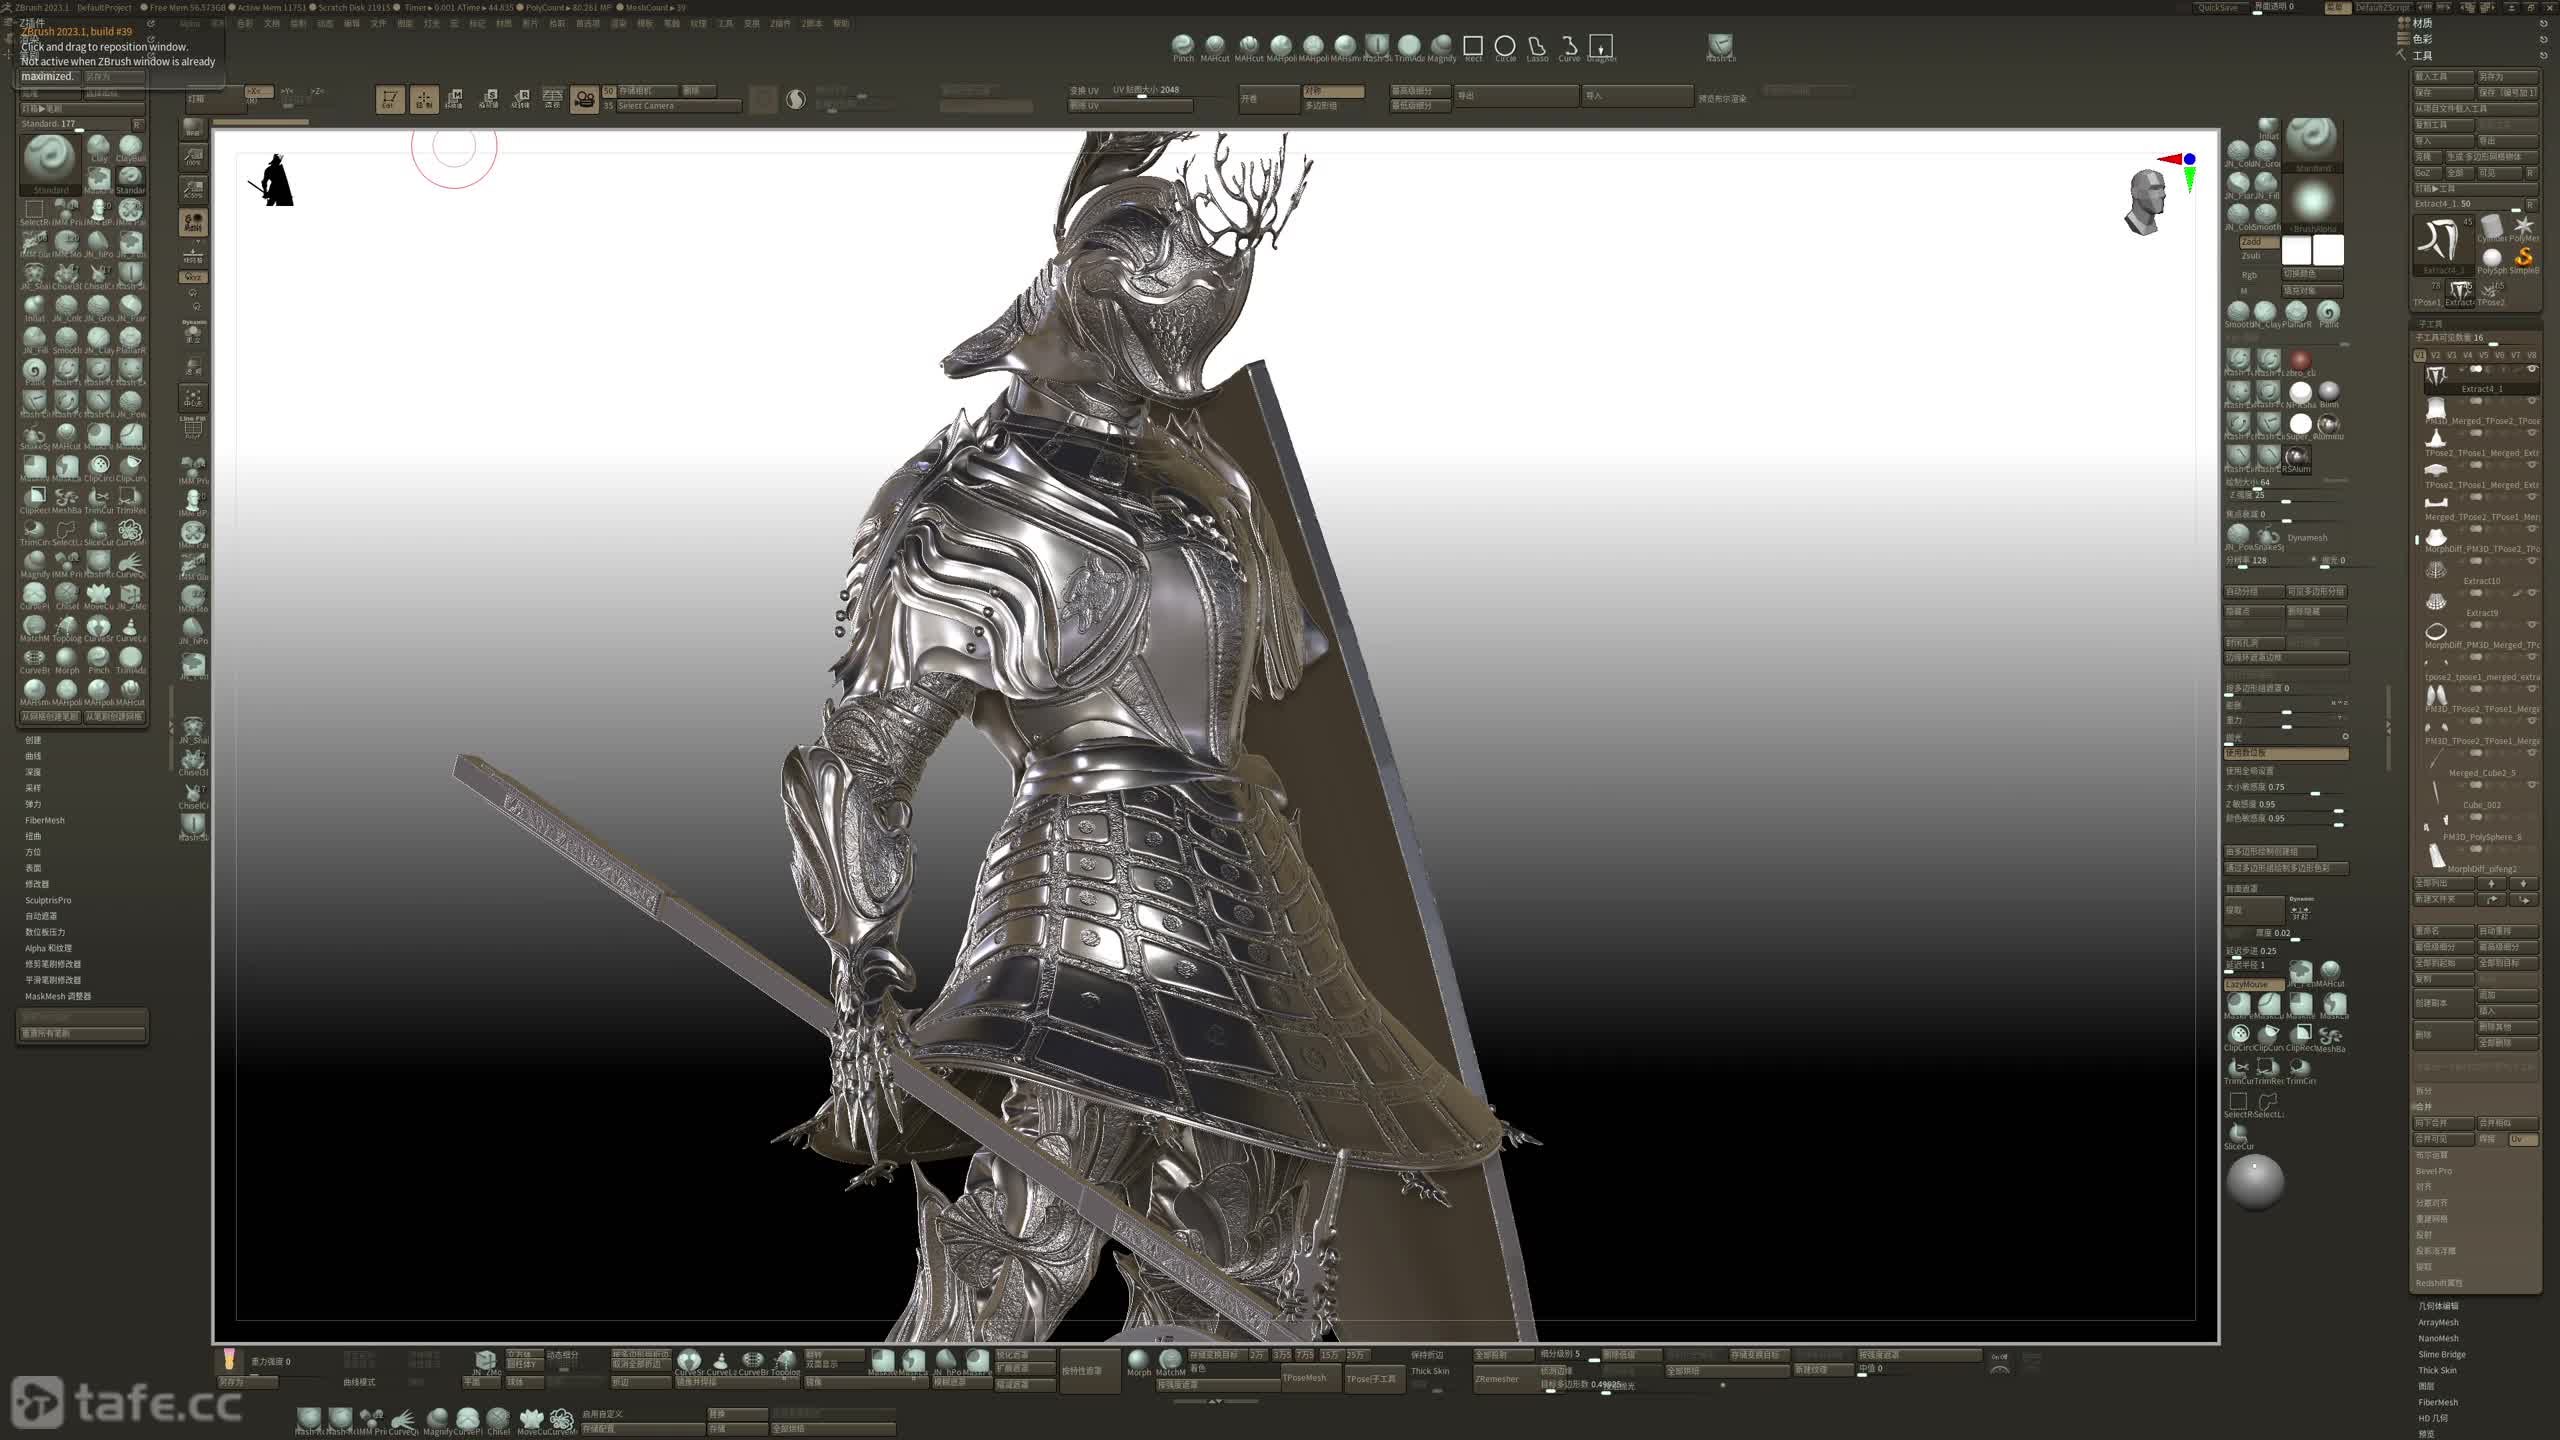
Task: Click the half-shaded circle icon in the toolbar
Action: 796,99
